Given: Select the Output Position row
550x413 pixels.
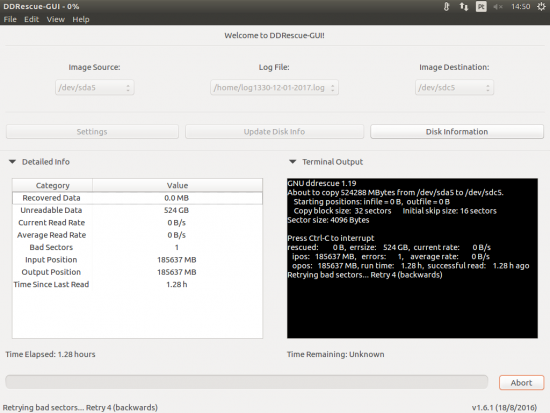Looking at the screenshot, I should pyautogui.click(x=138, y=272).
